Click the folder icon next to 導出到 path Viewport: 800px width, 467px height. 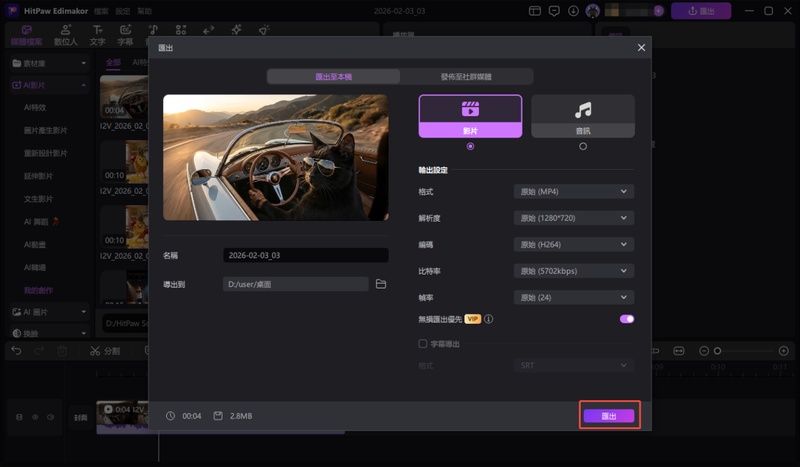(x=381, y=284)
